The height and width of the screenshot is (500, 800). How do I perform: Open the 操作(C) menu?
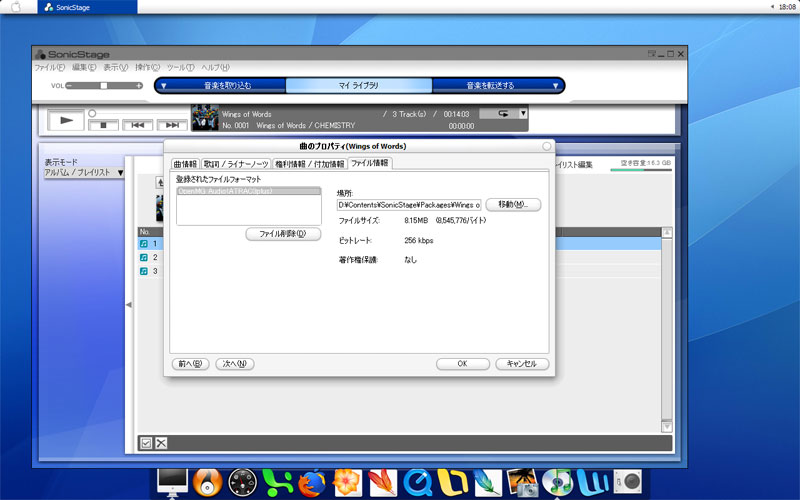tap(147, 67)
